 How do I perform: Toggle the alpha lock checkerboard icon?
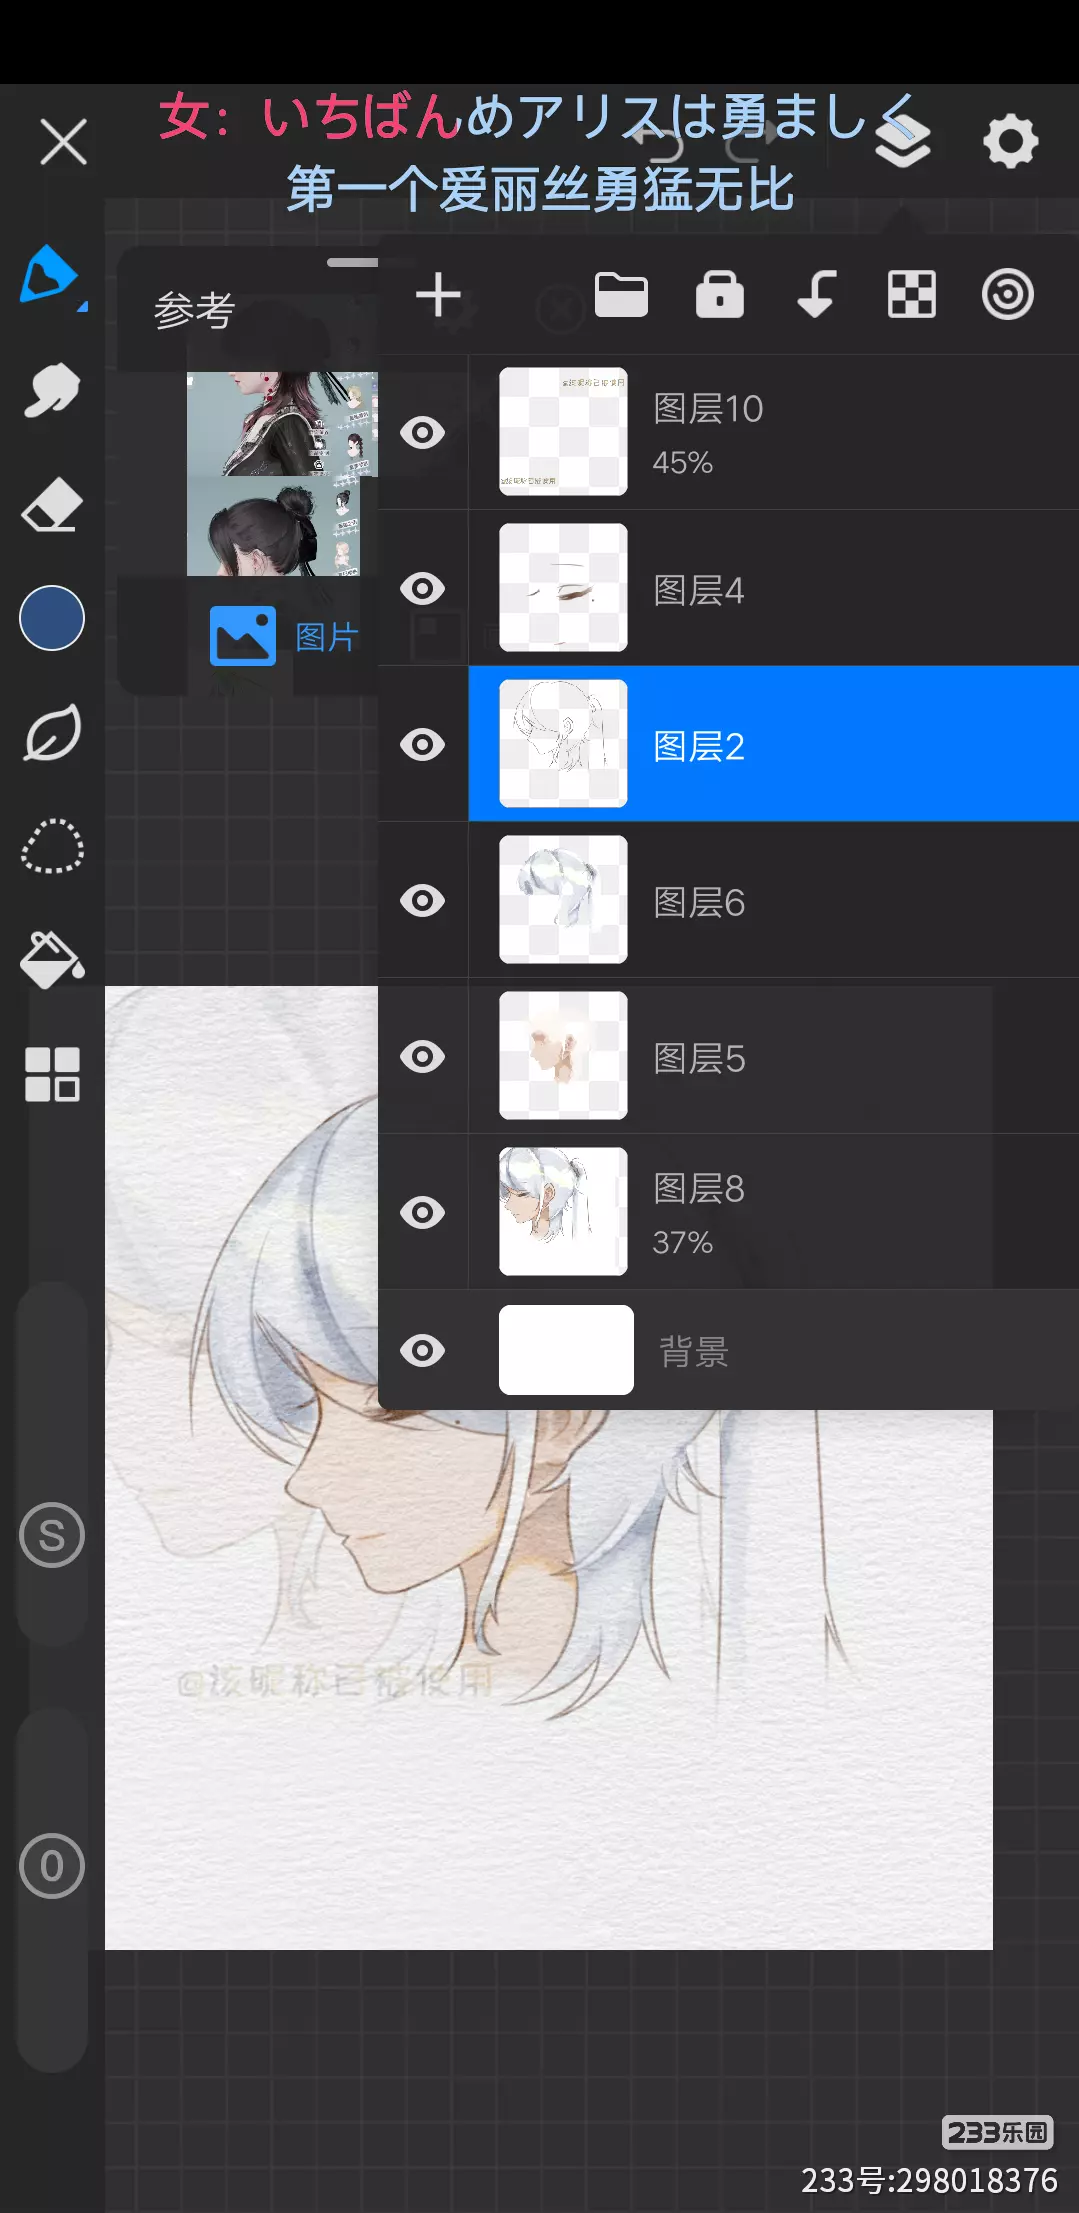[x=912, y=295]
